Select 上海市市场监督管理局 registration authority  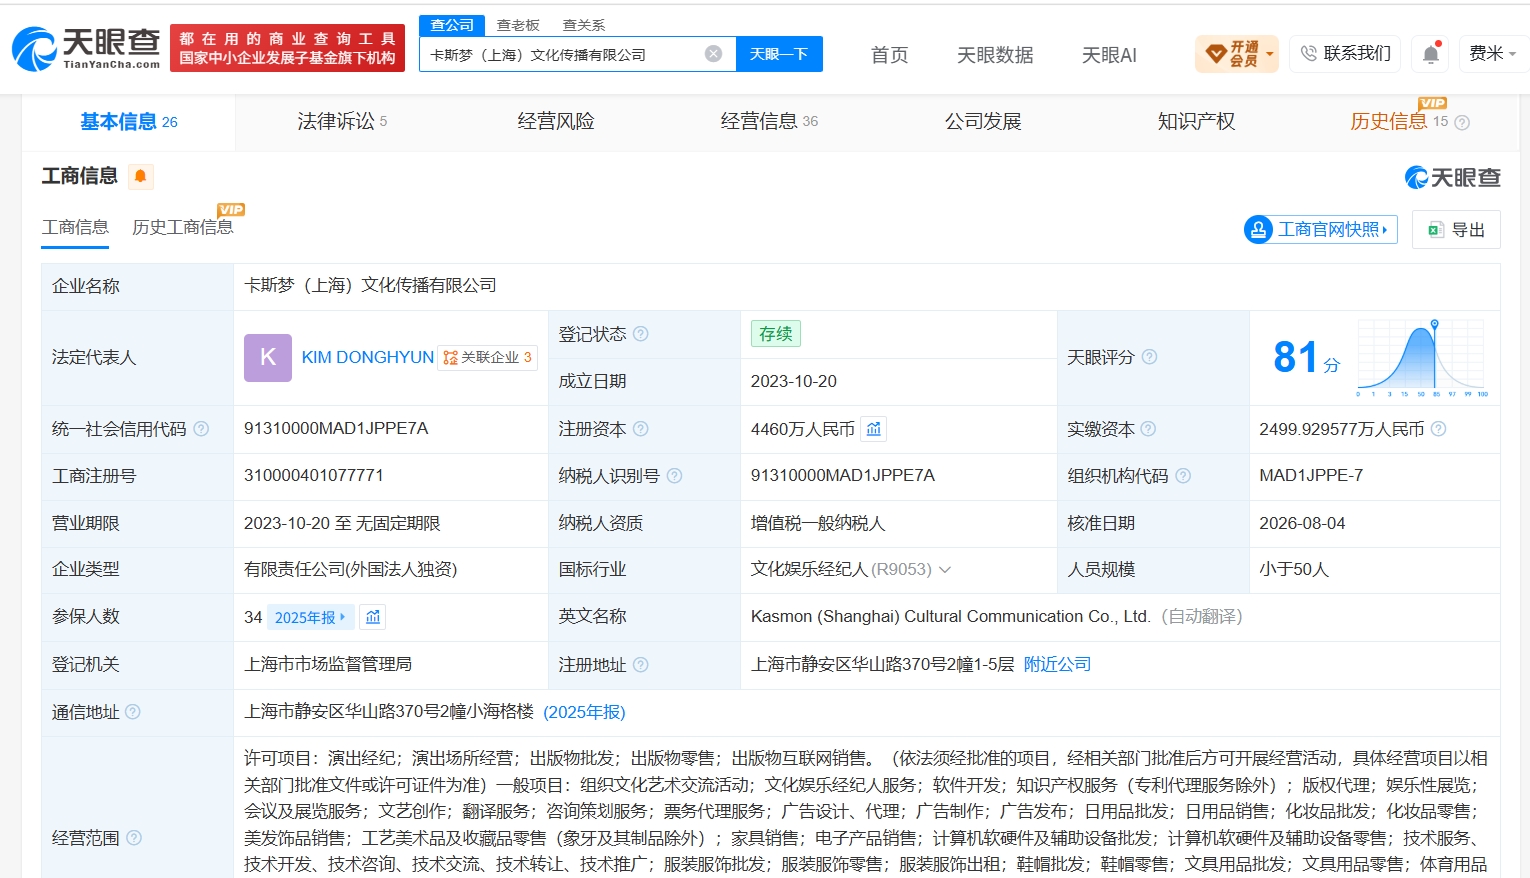coord(328,665)
